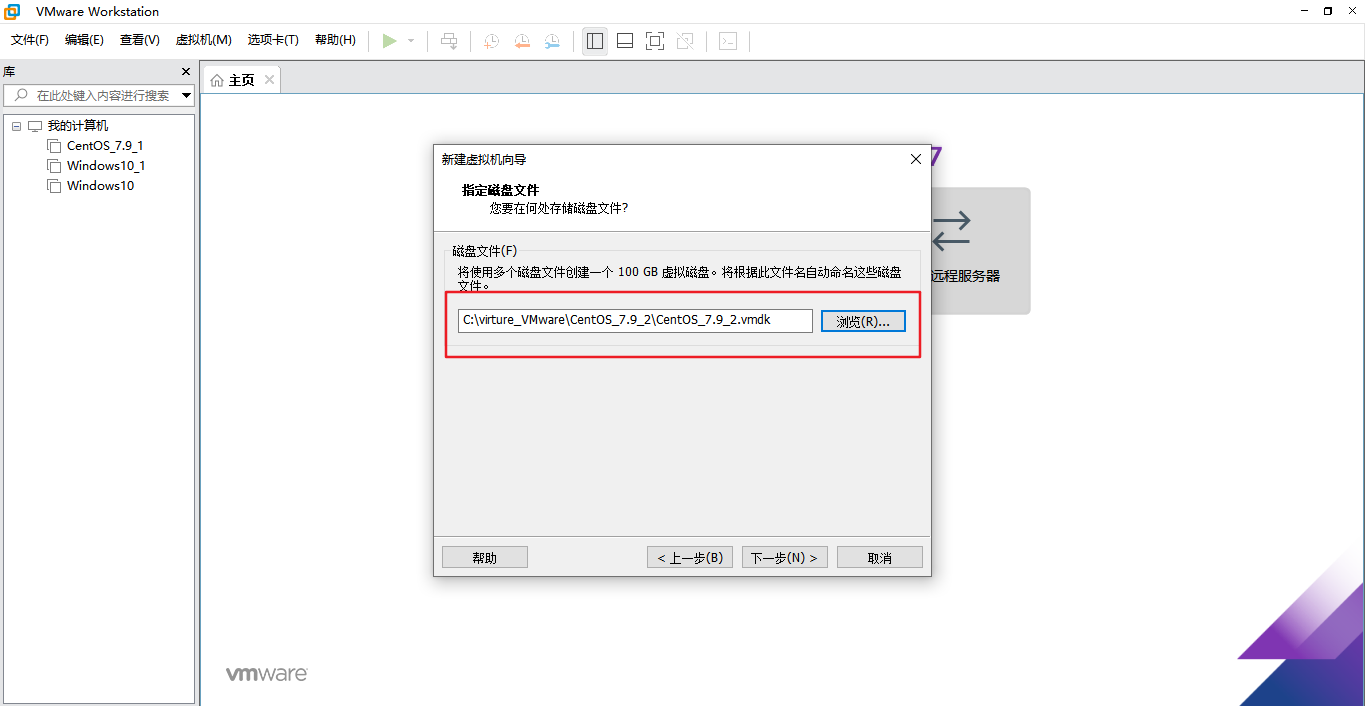Power on the virtual machine

(390, 41)
